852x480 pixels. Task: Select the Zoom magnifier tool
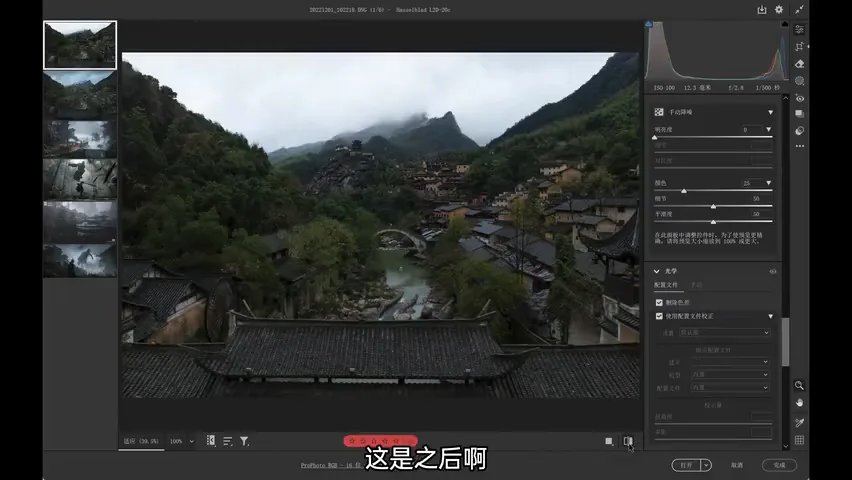(799, 385)
